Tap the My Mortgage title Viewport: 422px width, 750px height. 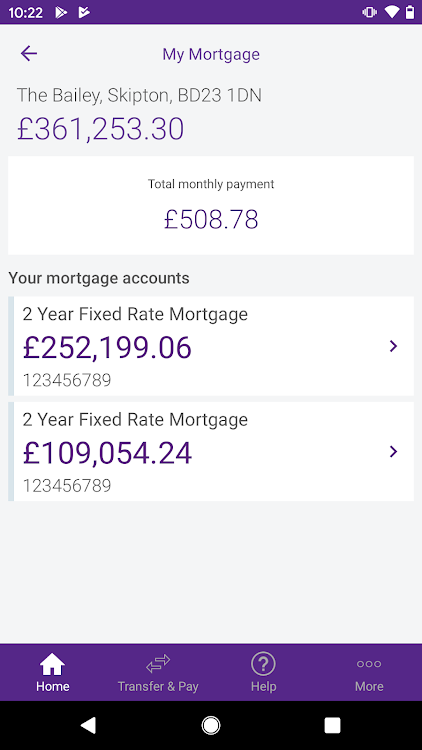click(x=211, y=54)
